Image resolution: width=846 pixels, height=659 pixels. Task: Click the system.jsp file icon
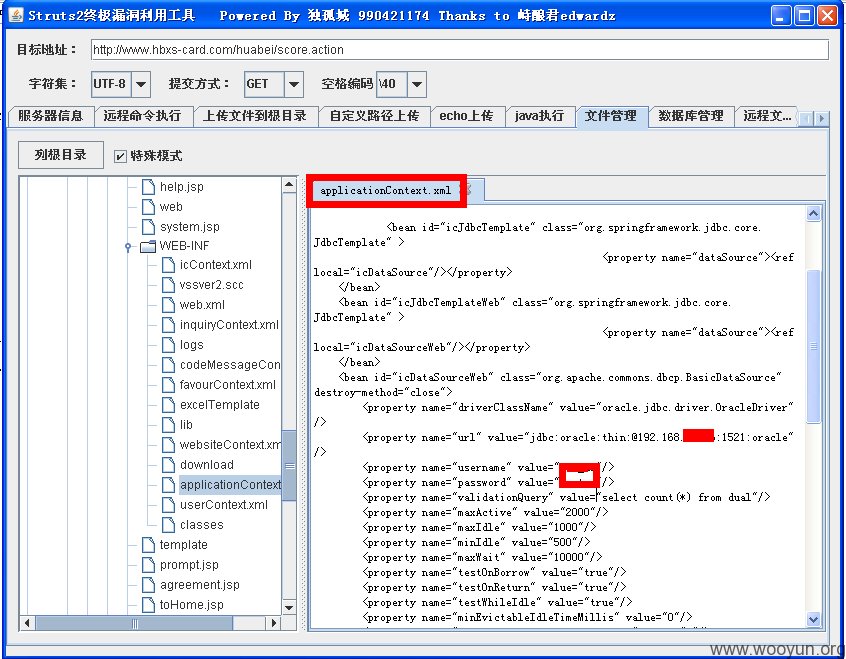pyautogui.click(x=148, y=227)
